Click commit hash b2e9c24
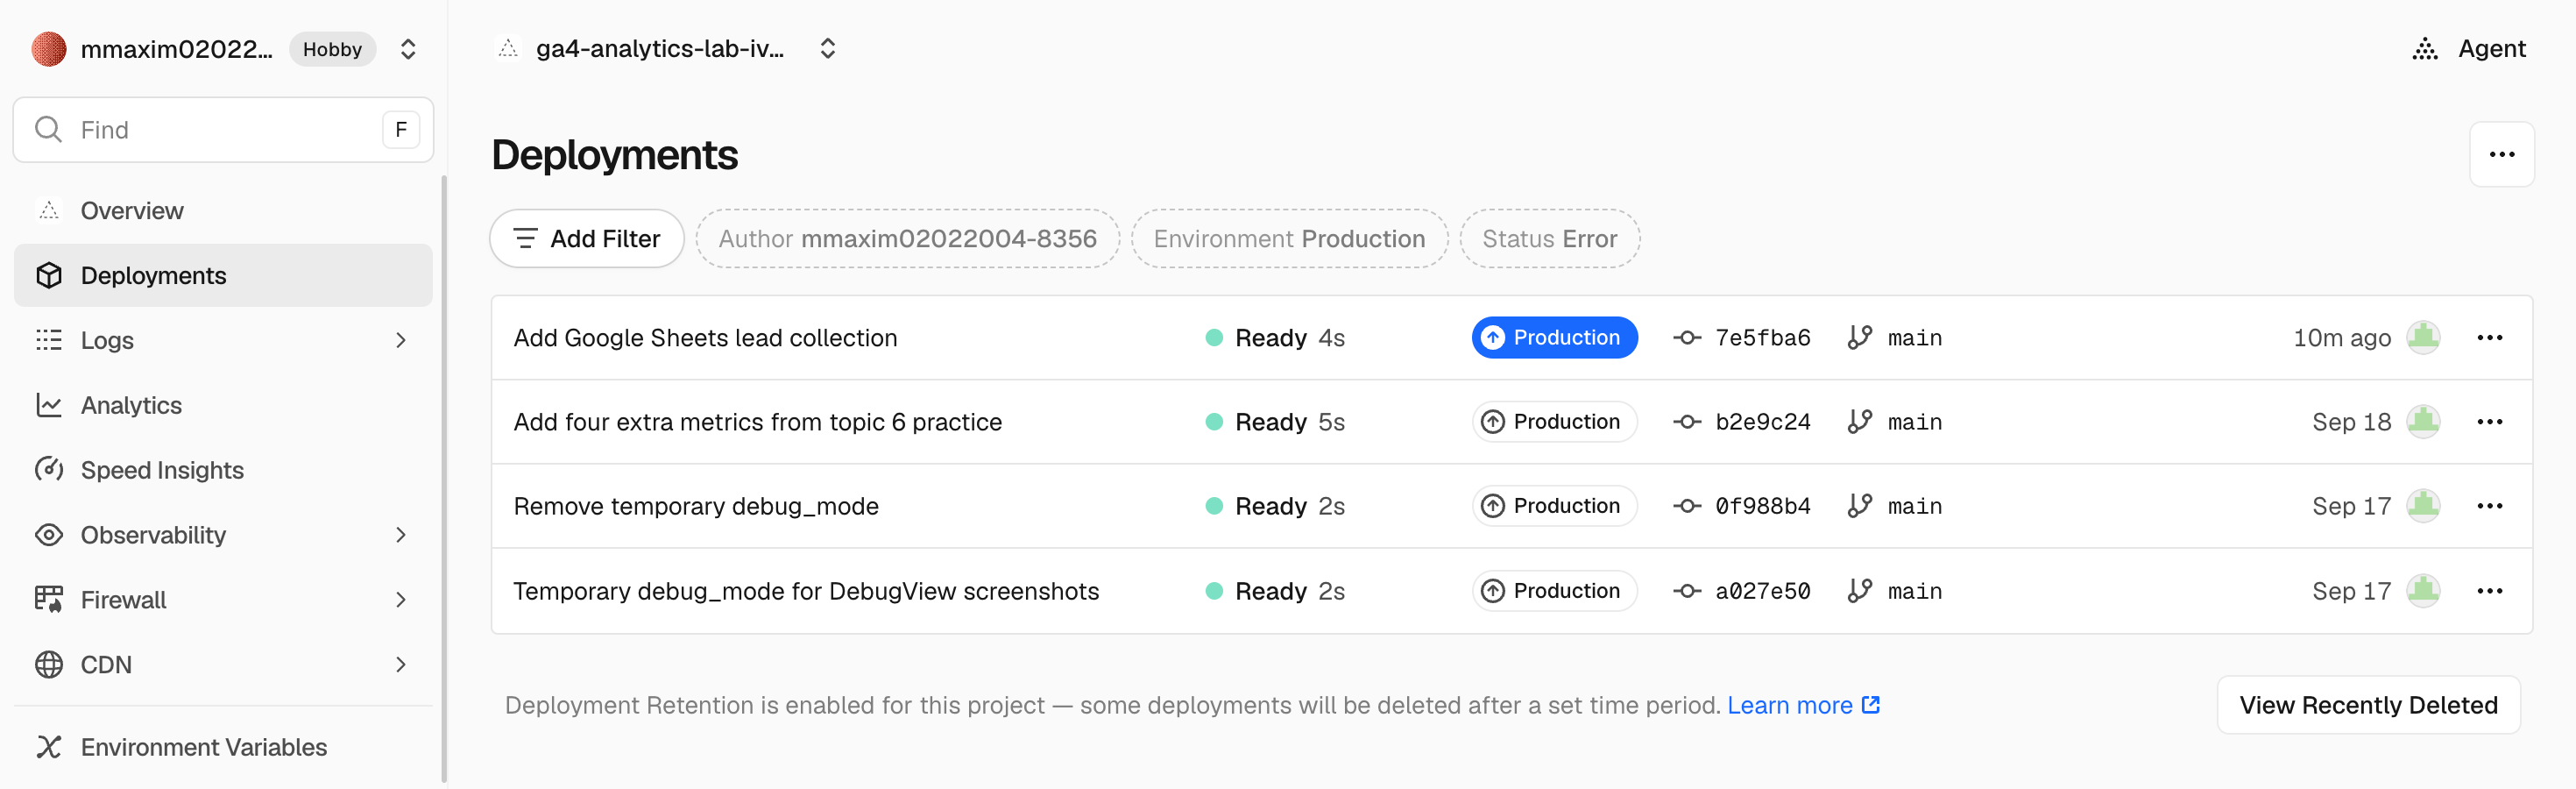This screenshot has width=2576, height=789. point(1762,422)
